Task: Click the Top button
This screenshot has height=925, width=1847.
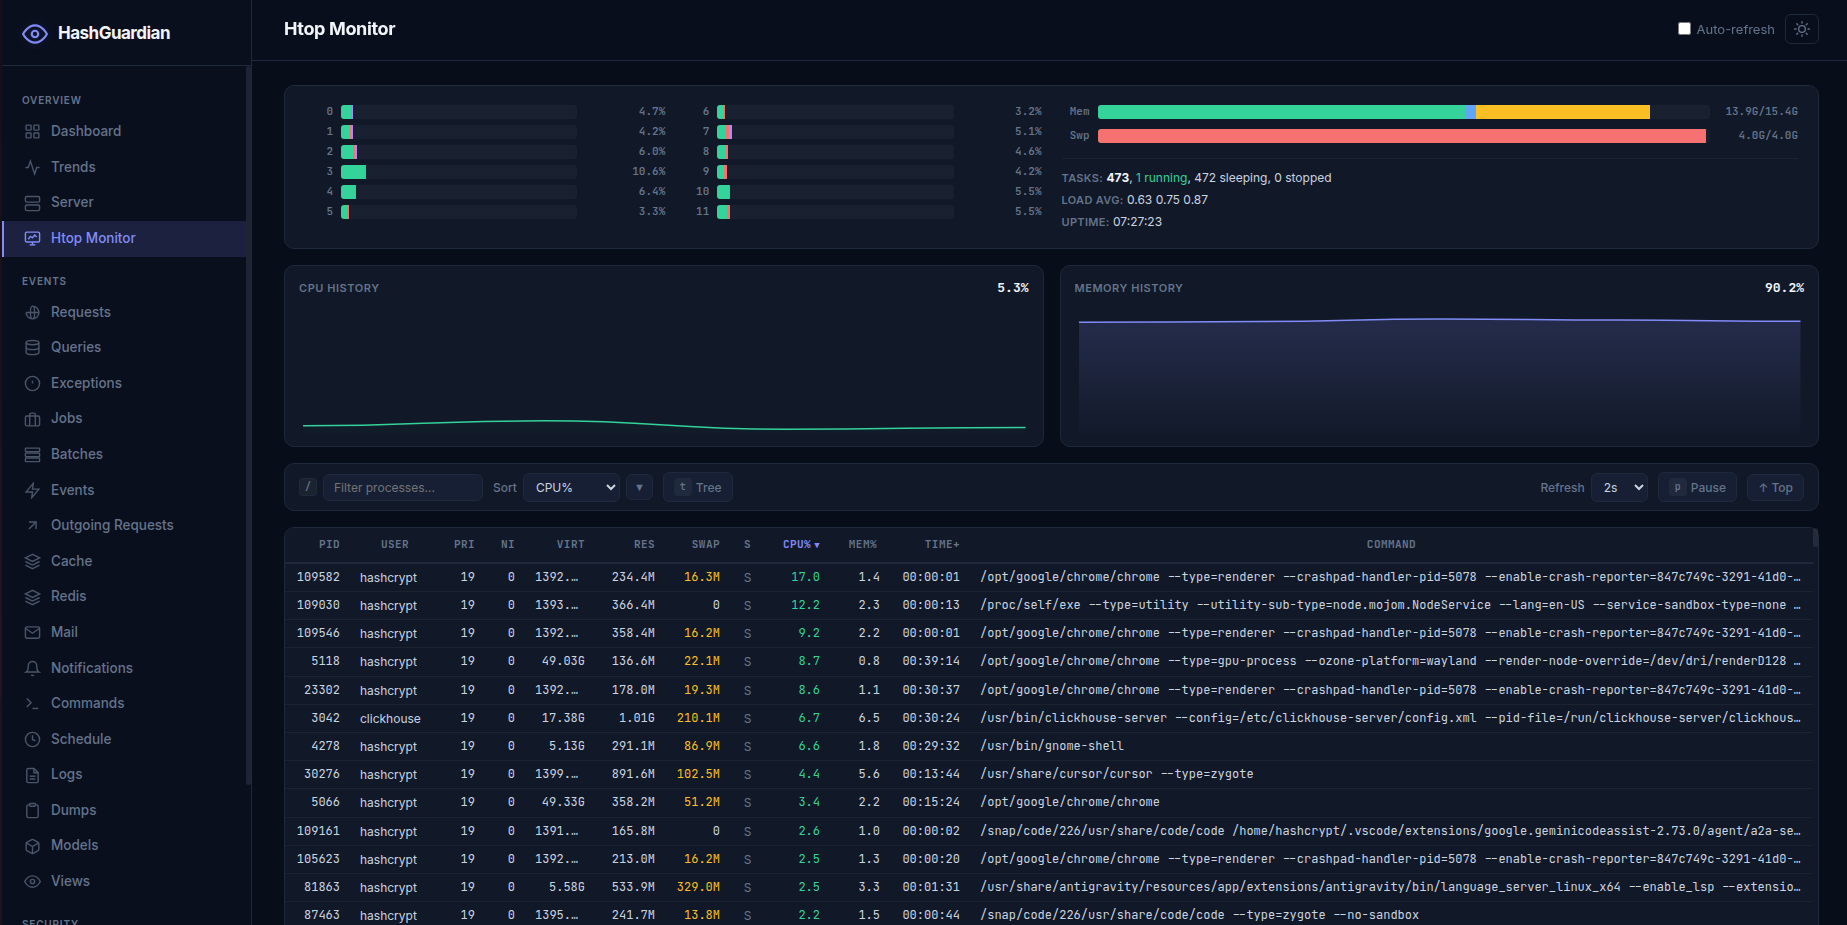Action: 1775,487
